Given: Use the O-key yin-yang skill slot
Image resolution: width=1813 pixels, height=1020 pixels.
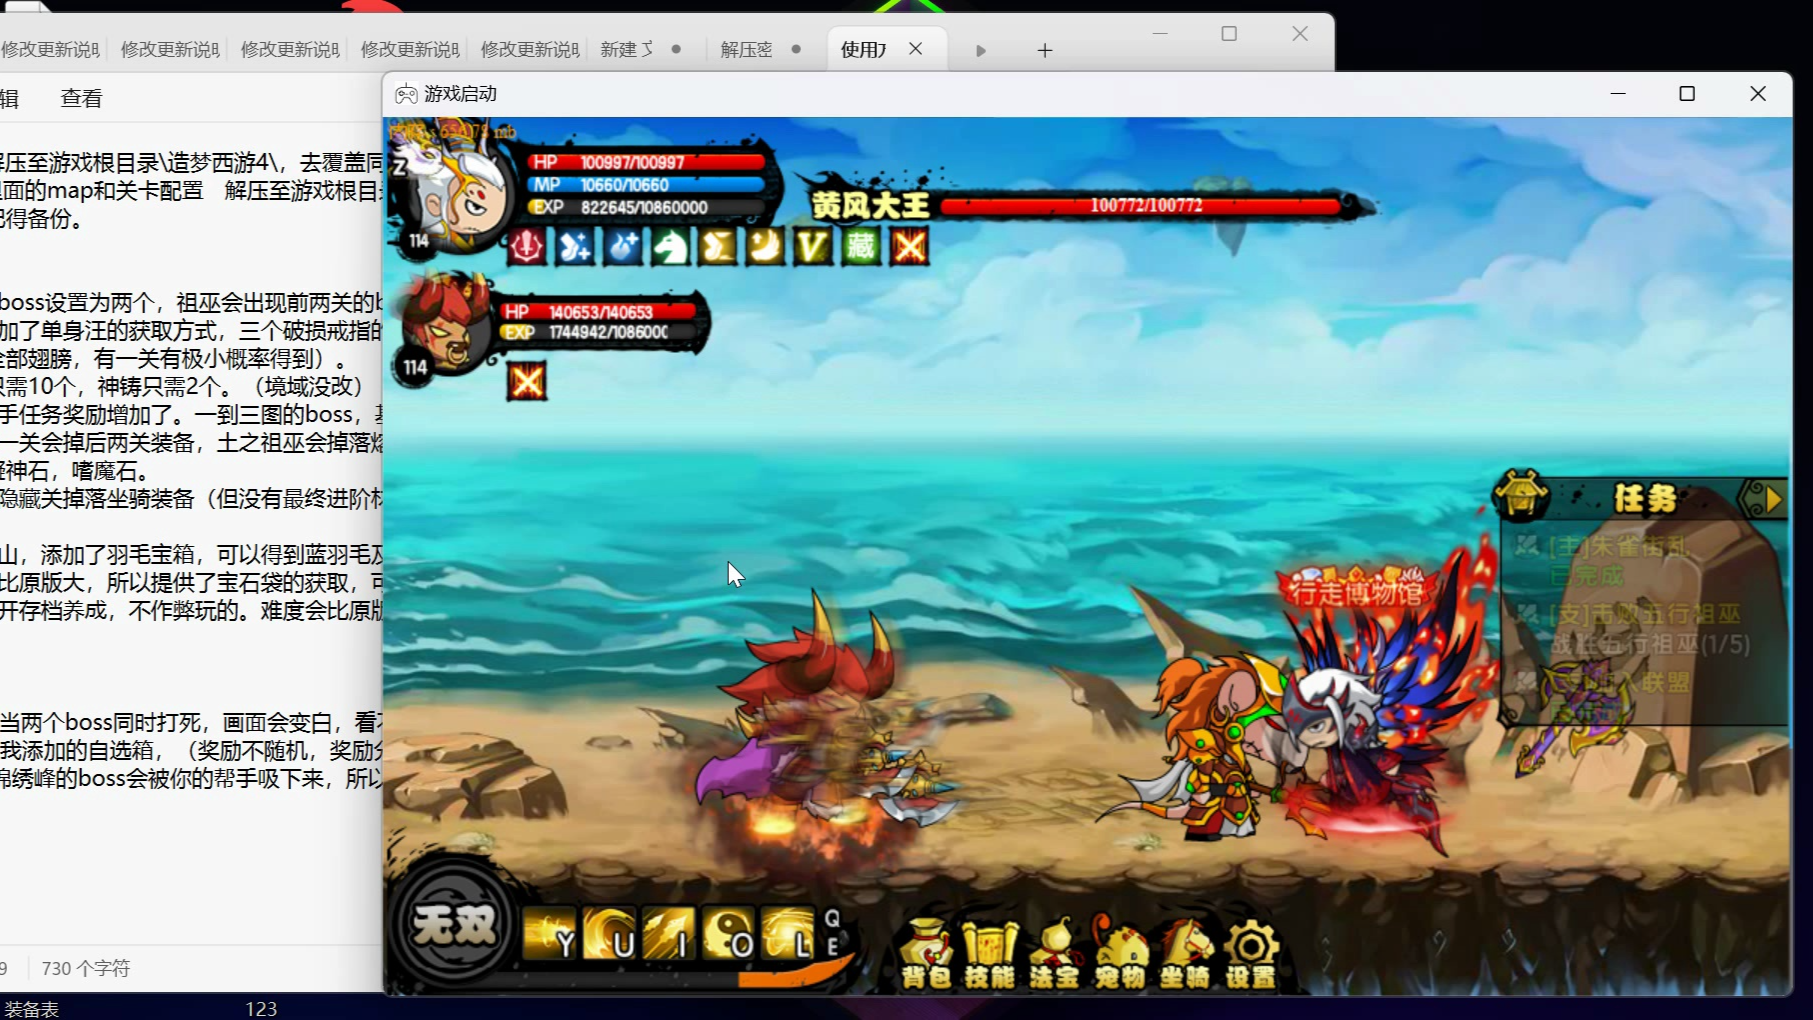Looking at the screenshot, I should [729, 934].
